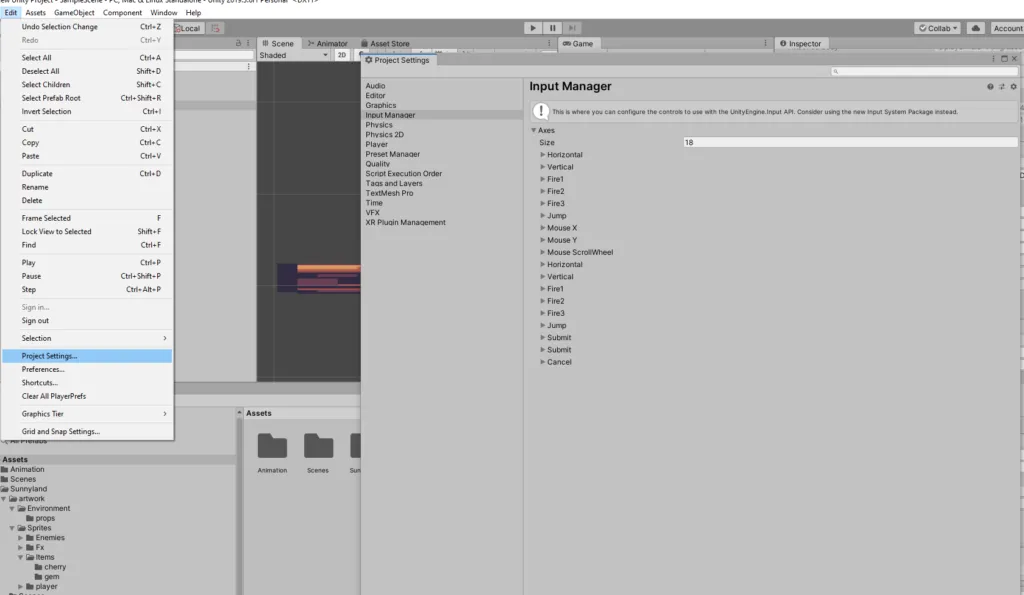The width and height of the screenshot is (1024, 595).
Task: Collapse the Axes foldout
Action: pos(534,131)
